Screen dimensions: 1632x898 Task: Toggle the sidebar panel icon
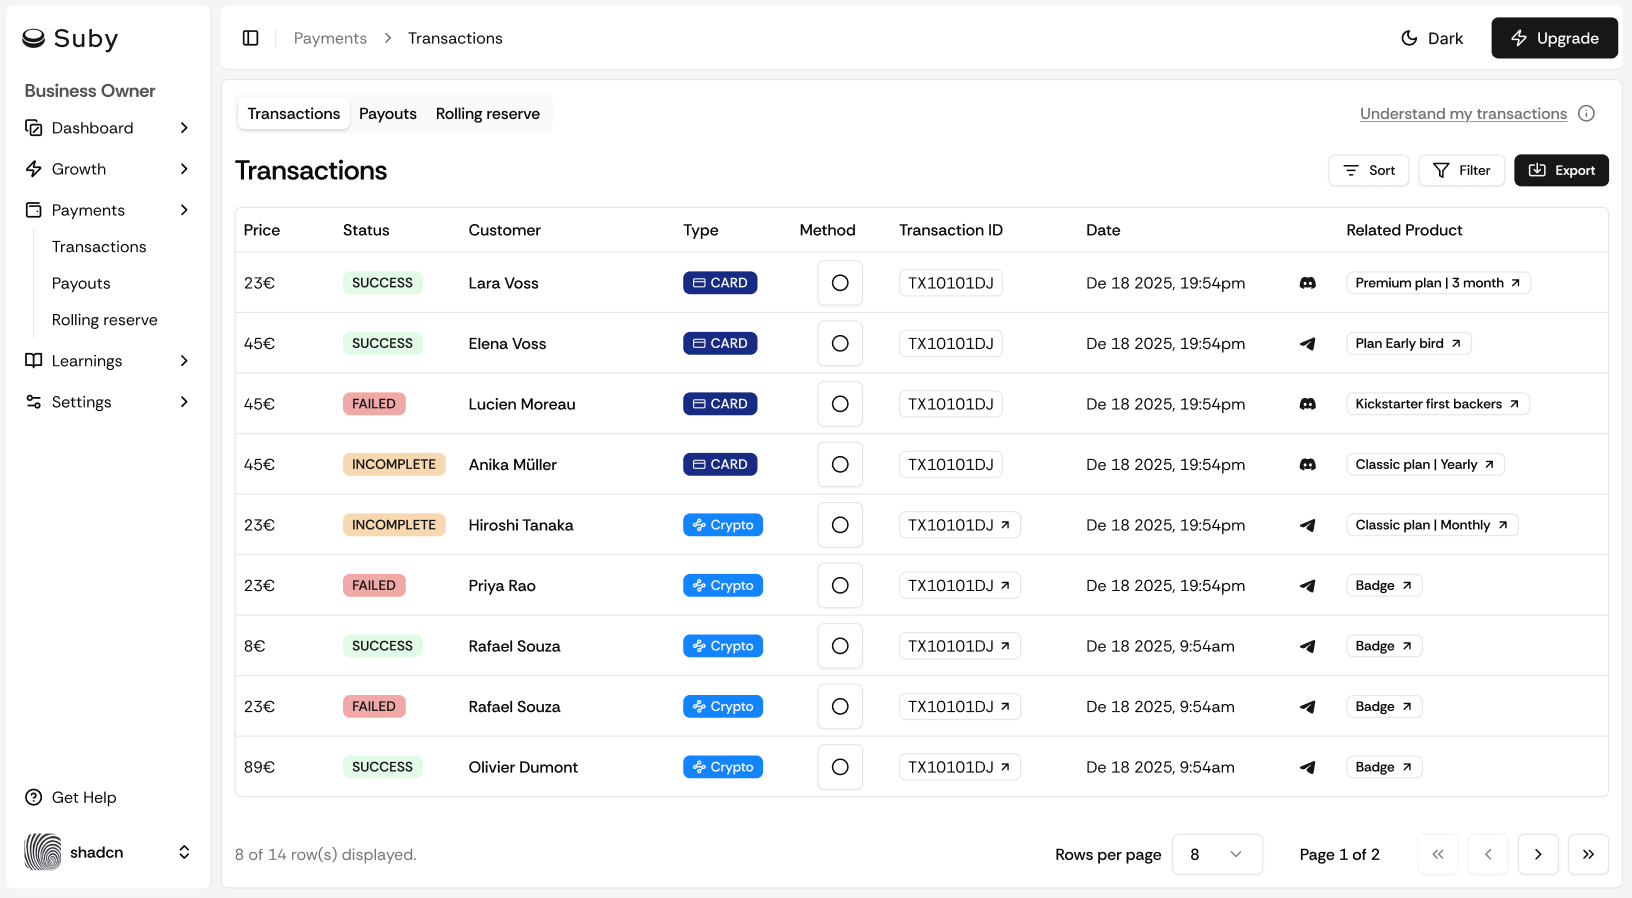pos(251,38)
